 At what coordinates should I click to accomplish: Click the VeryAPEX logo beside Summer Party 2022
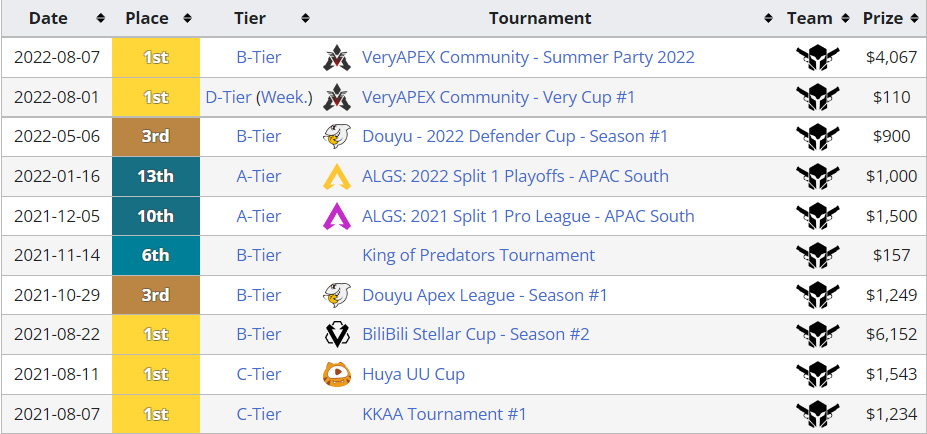pyautogui.click(x=337, y=58)
